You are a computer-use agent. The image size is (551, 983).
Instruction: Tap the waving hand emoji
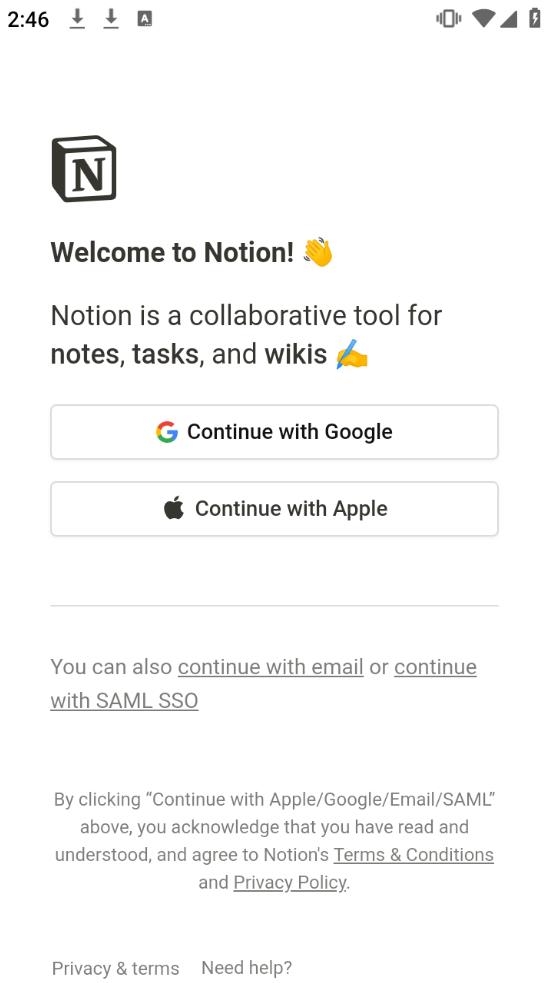point(318,252)
